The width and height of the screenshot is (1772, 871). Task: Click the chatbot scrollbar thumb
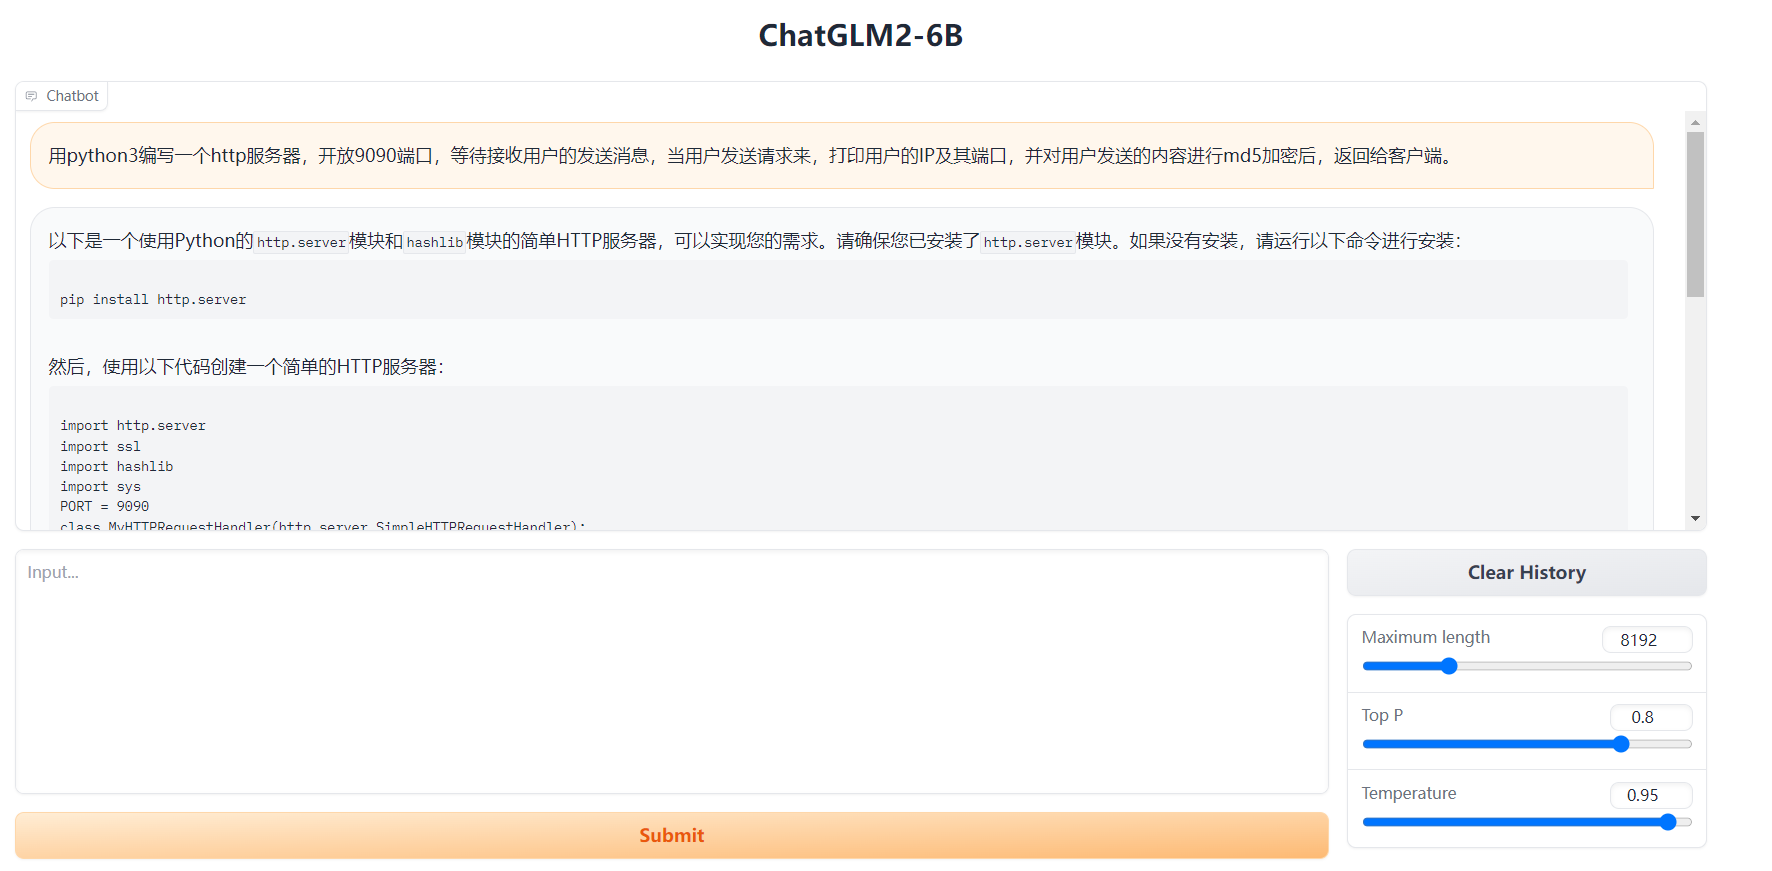tap(1695, 214)
